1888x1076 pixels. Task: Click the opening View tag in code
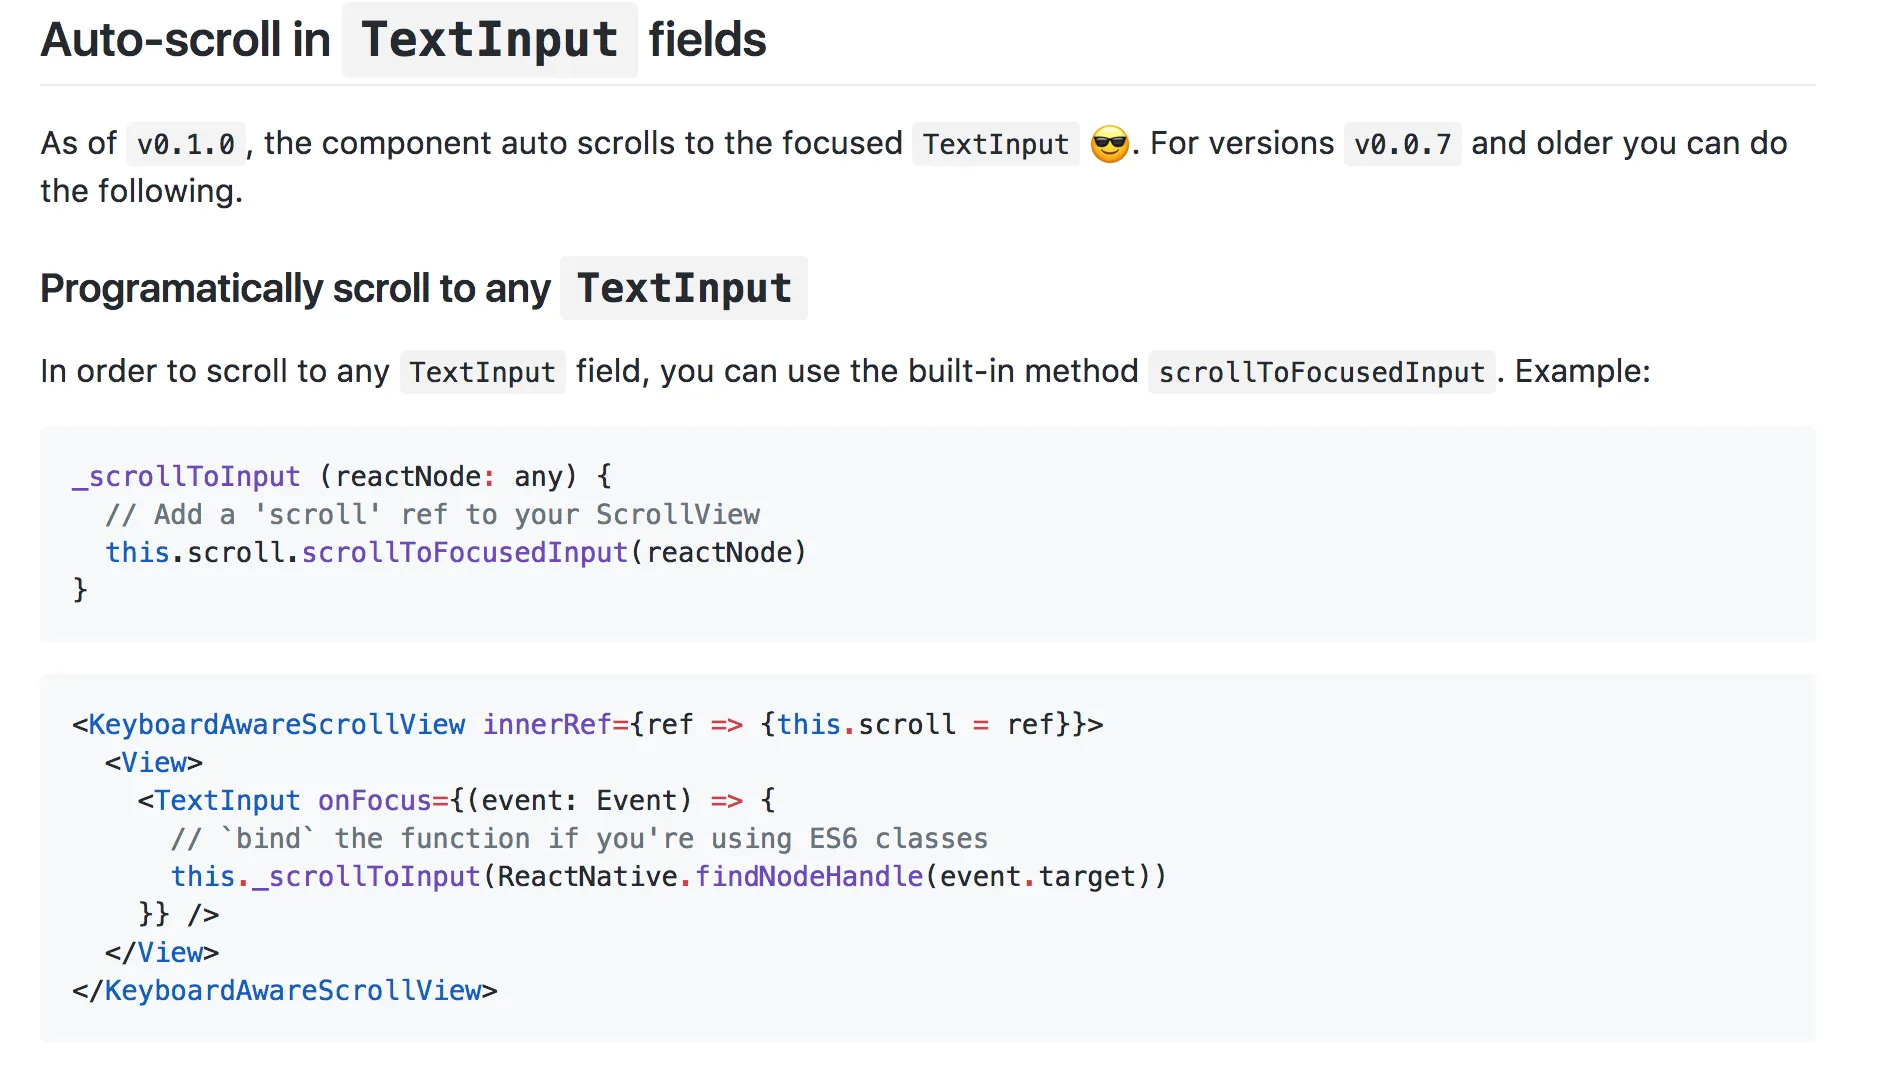coord(154,763)
